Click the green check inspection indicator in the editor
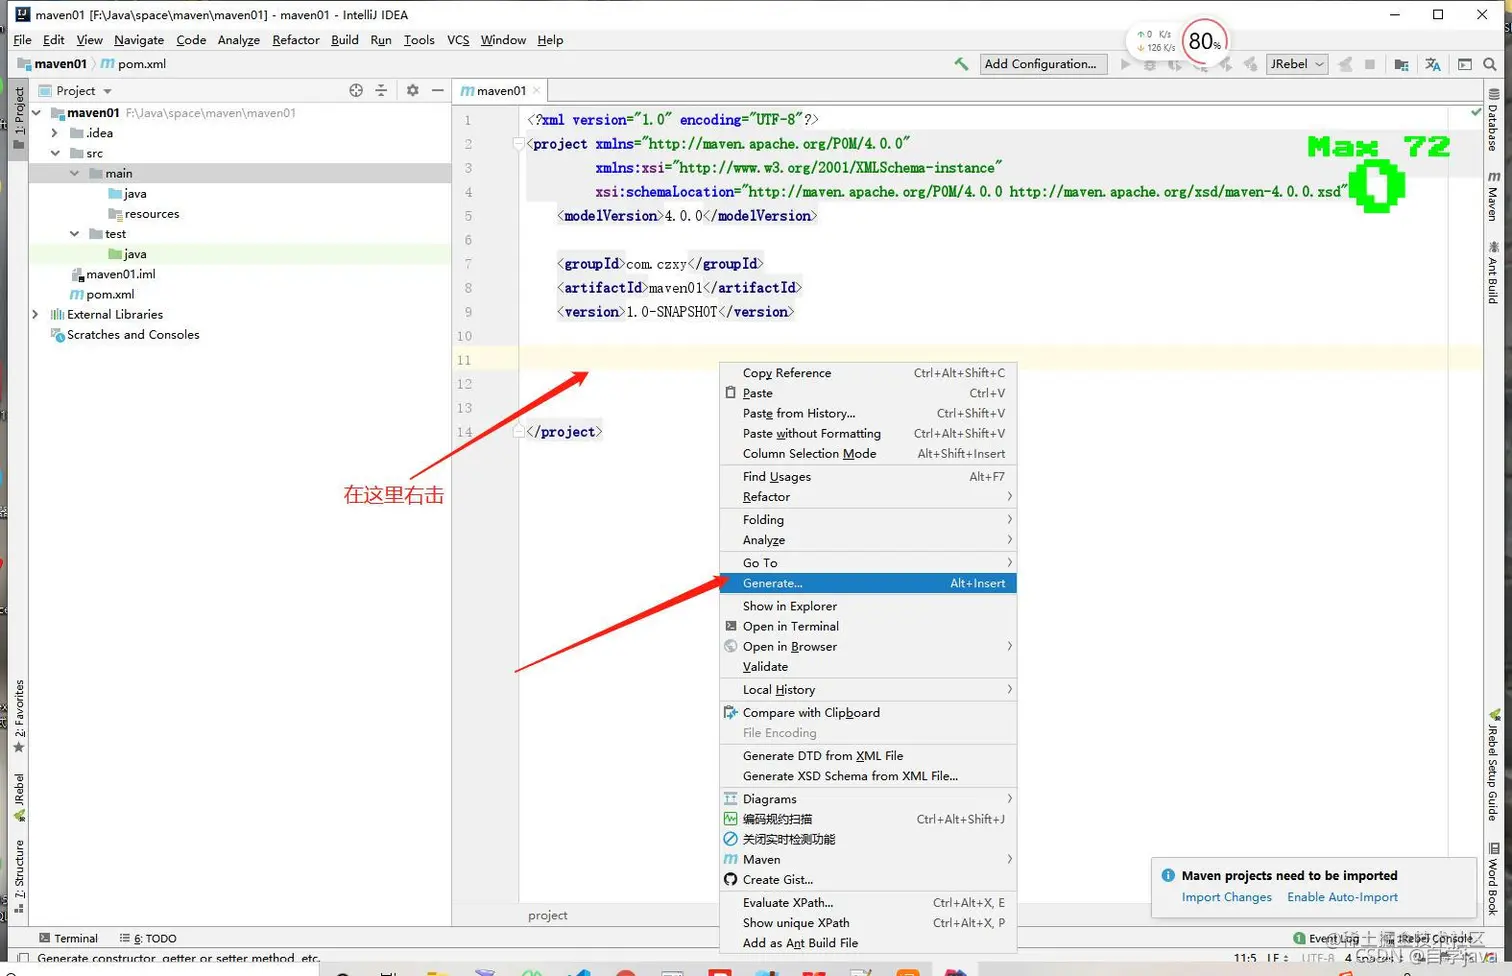This screenshot has height=976, width=1512. tap(1476, 112)
